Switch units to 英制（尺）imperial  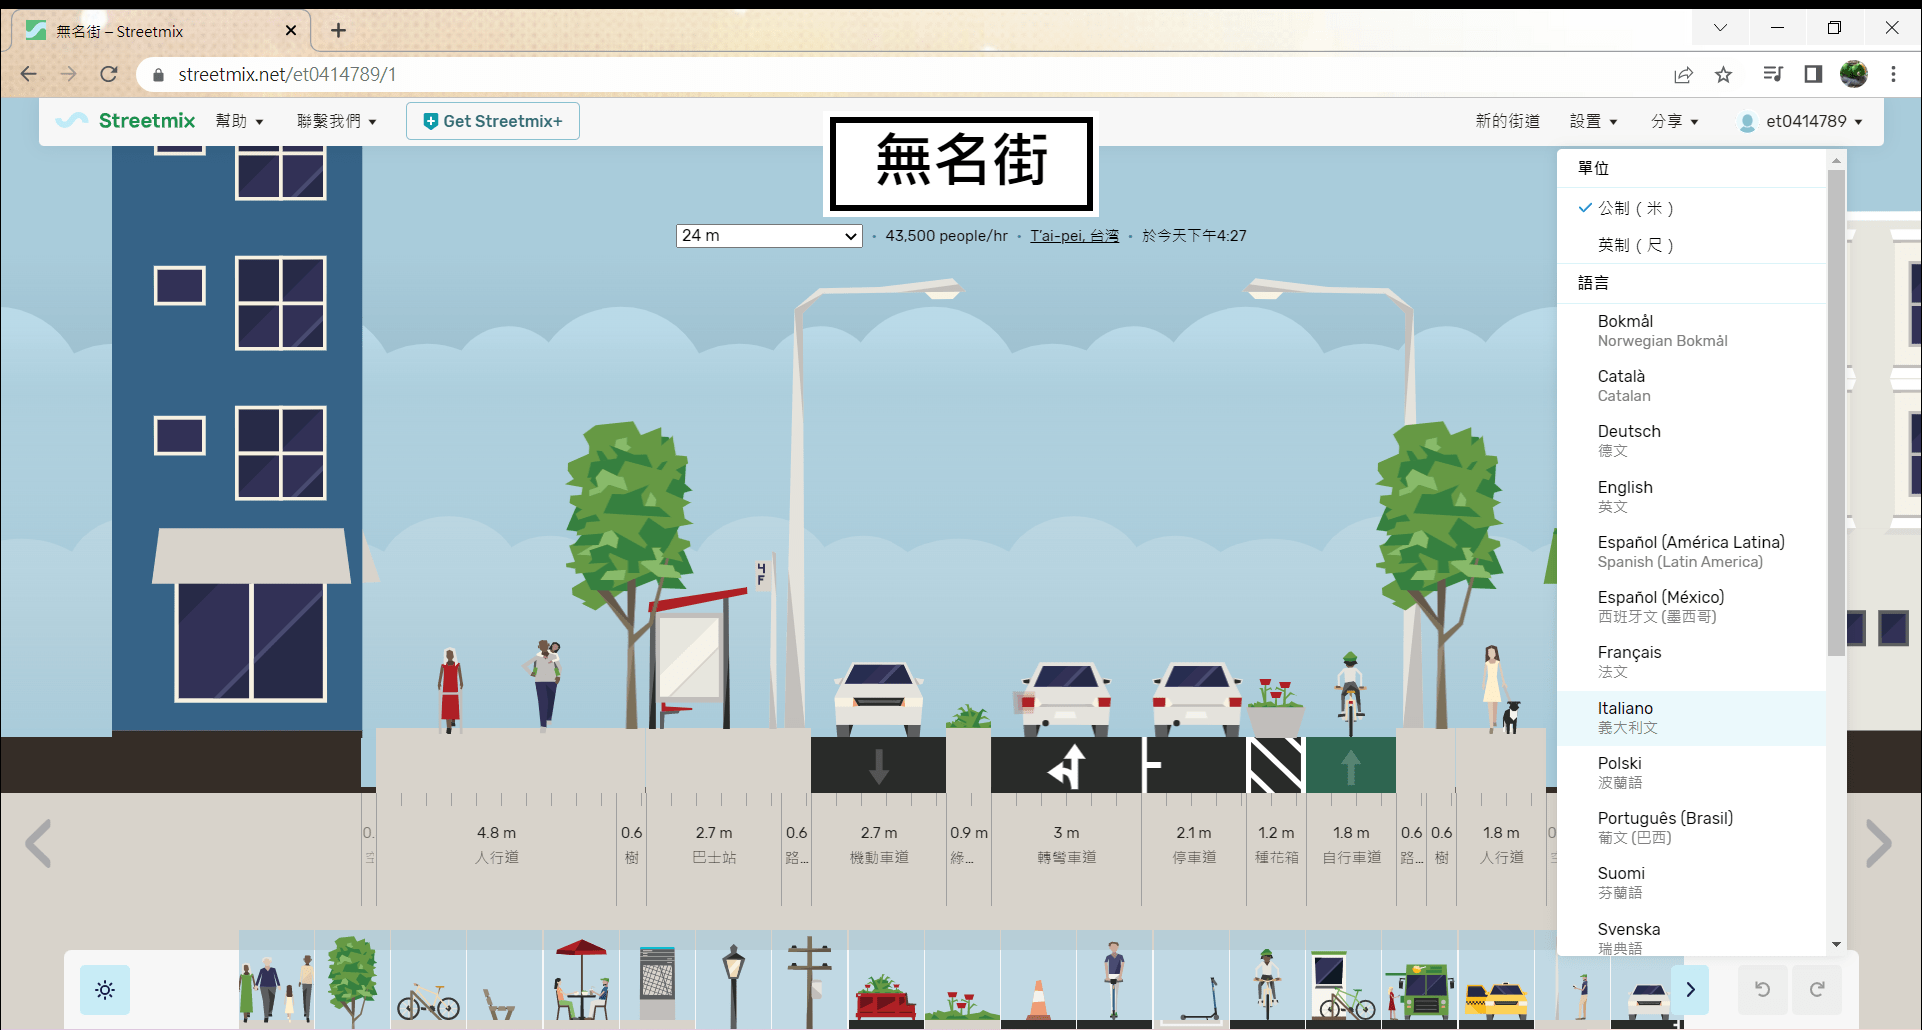[1637, 245]
